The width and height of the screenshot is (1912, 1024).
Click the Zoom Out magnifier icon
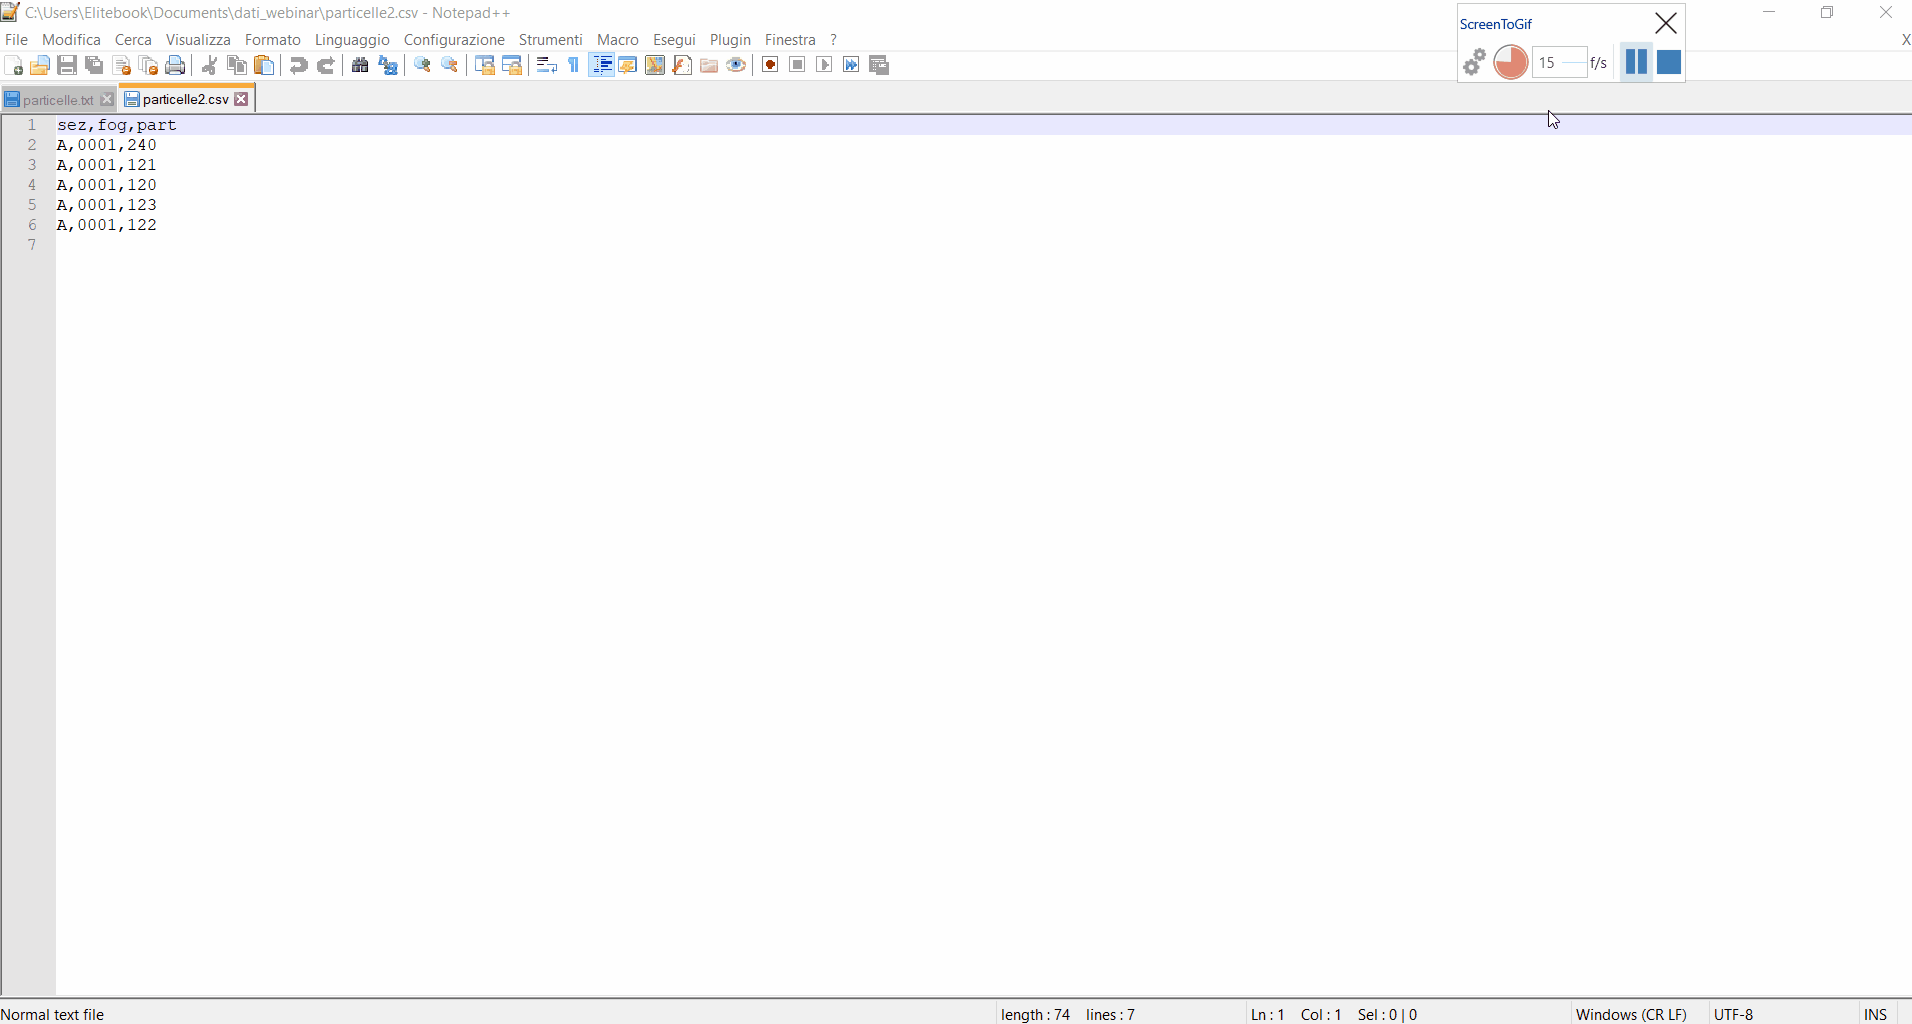(x=450, y=65)
